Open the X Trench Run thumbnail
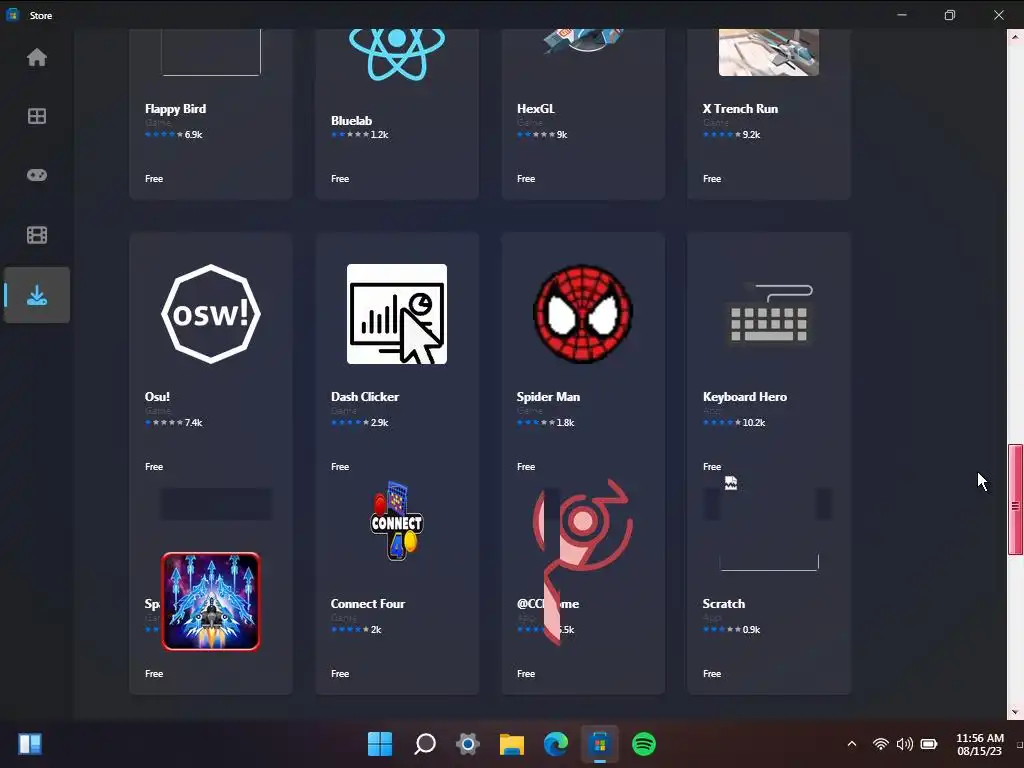 click(769, 52)
